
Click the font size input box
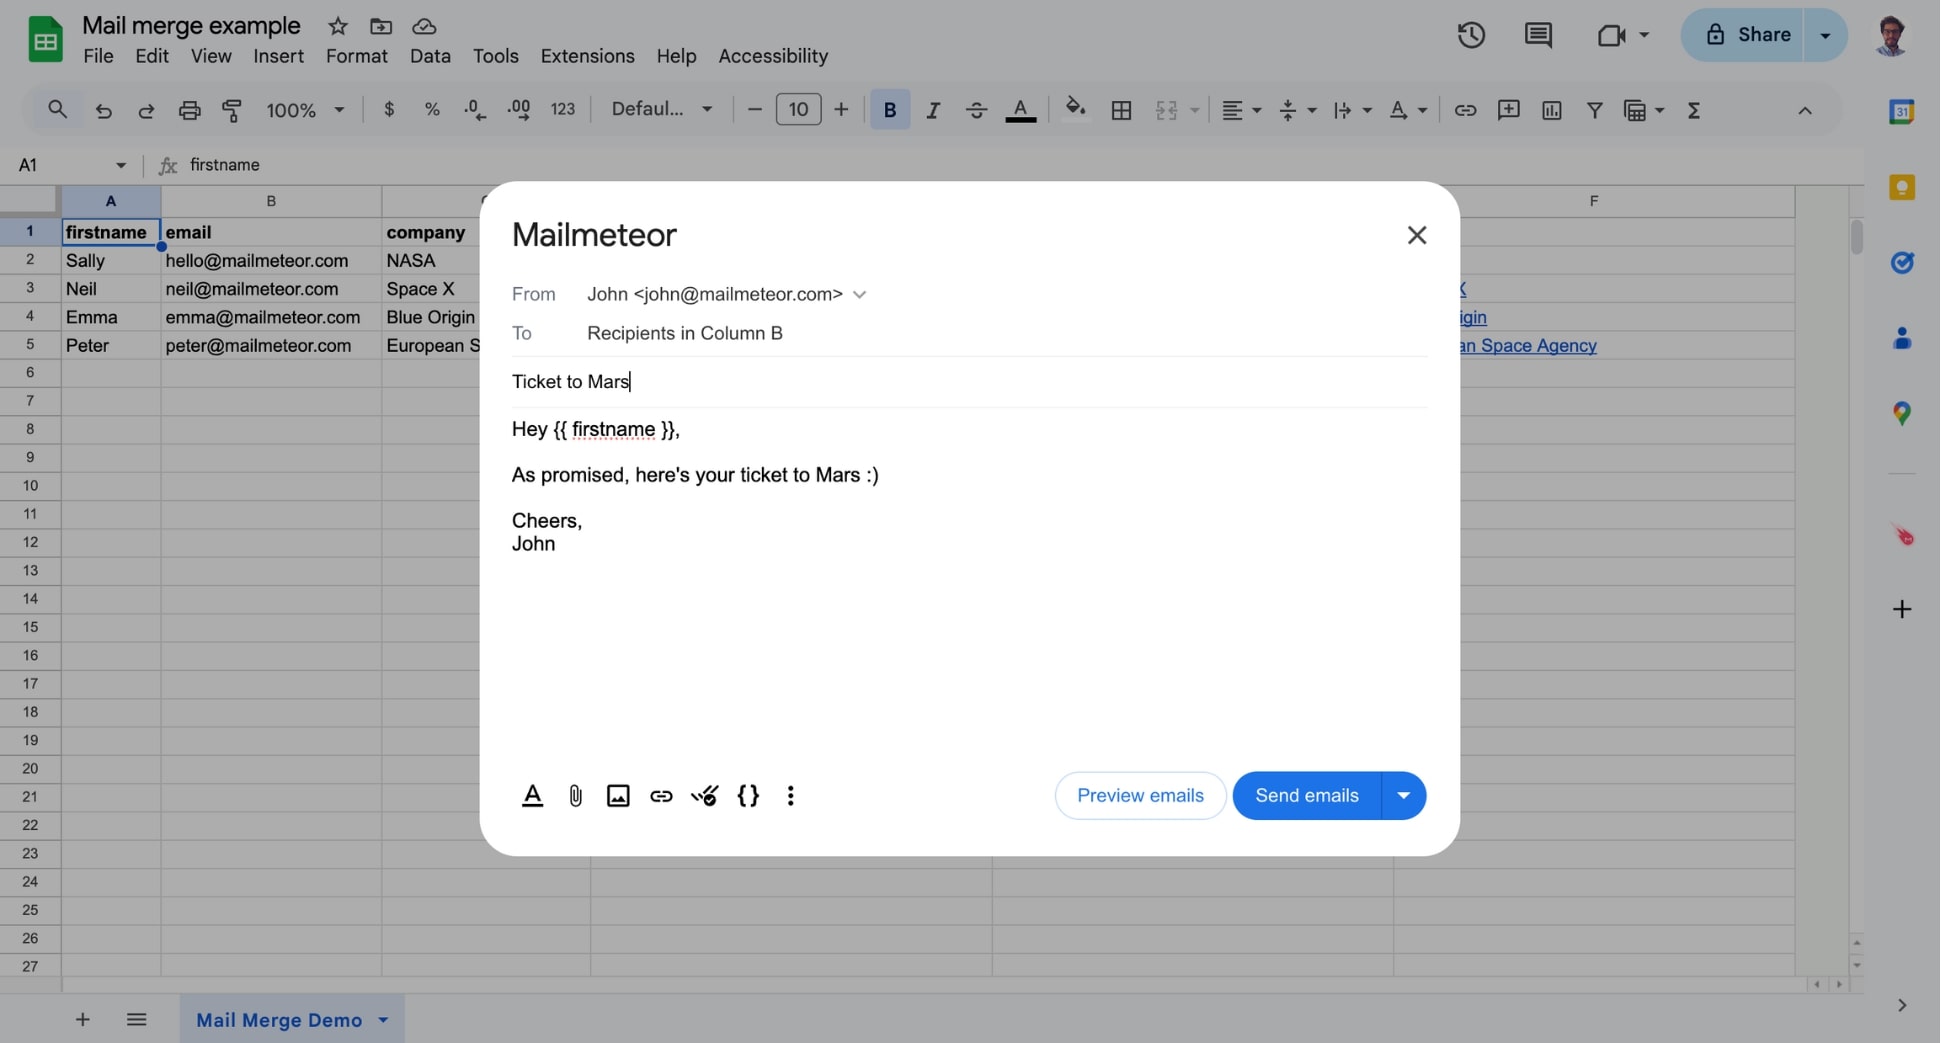(x=798, y=110)
